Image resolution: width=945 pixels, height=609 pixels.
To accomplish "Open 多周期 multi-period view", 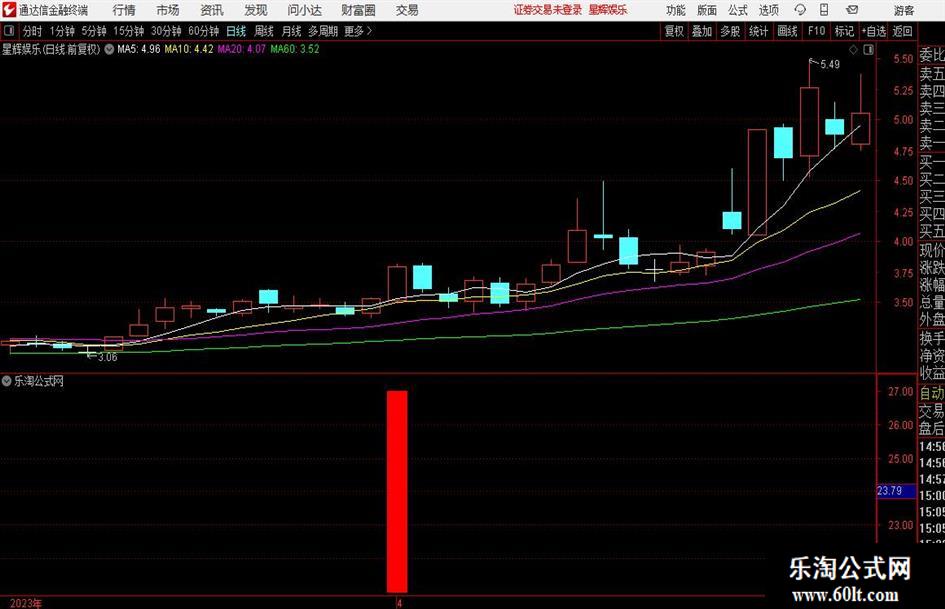I will (323, 31).
